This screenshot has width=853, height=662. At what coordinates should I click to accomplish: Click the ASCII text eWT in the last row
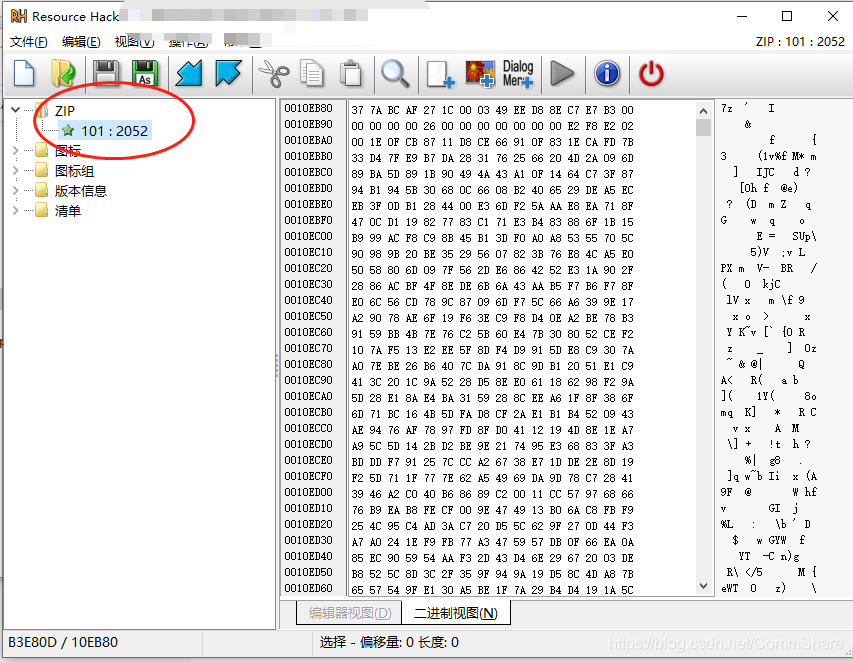click(x=730, y=588)
